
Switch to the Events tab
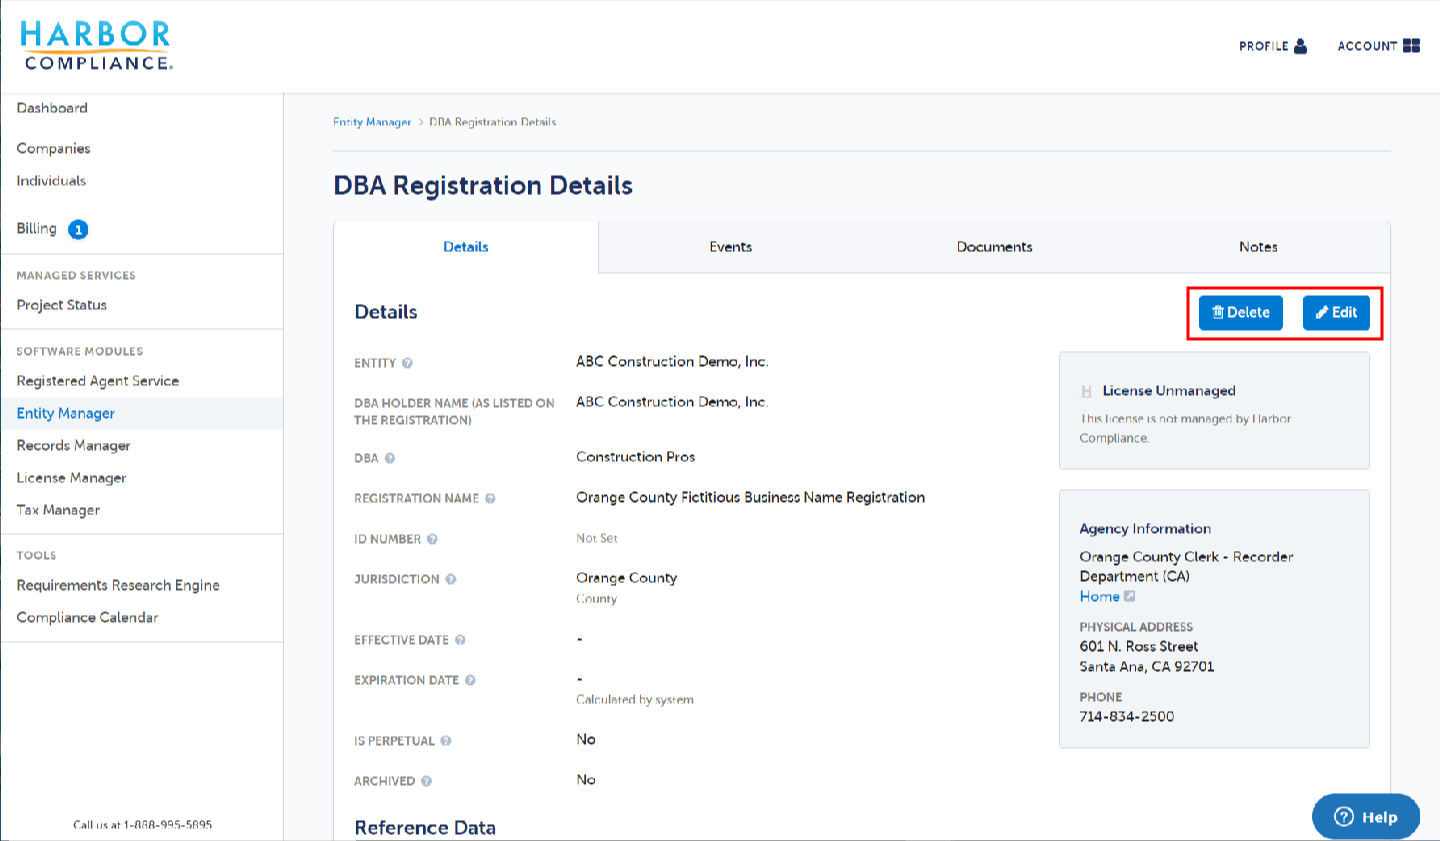(730, 247)
